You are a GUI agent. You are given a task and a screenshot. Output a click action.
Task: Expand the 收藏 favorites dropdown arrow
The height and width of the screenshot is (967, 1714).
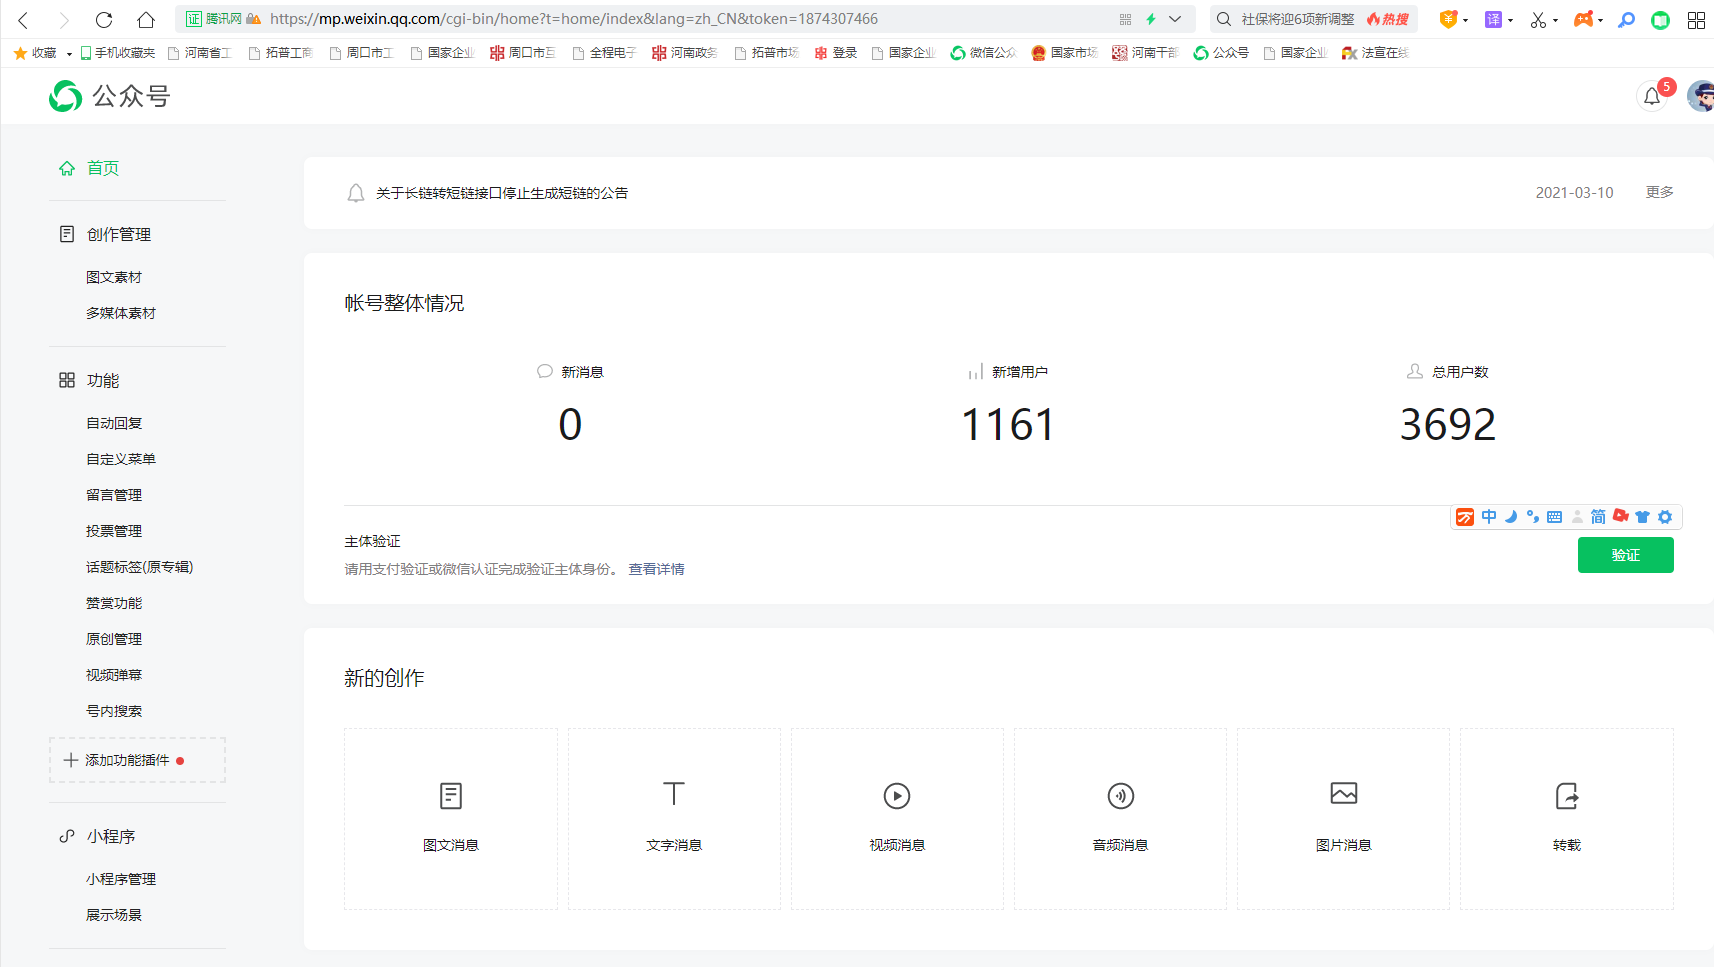tap(69, 54)
